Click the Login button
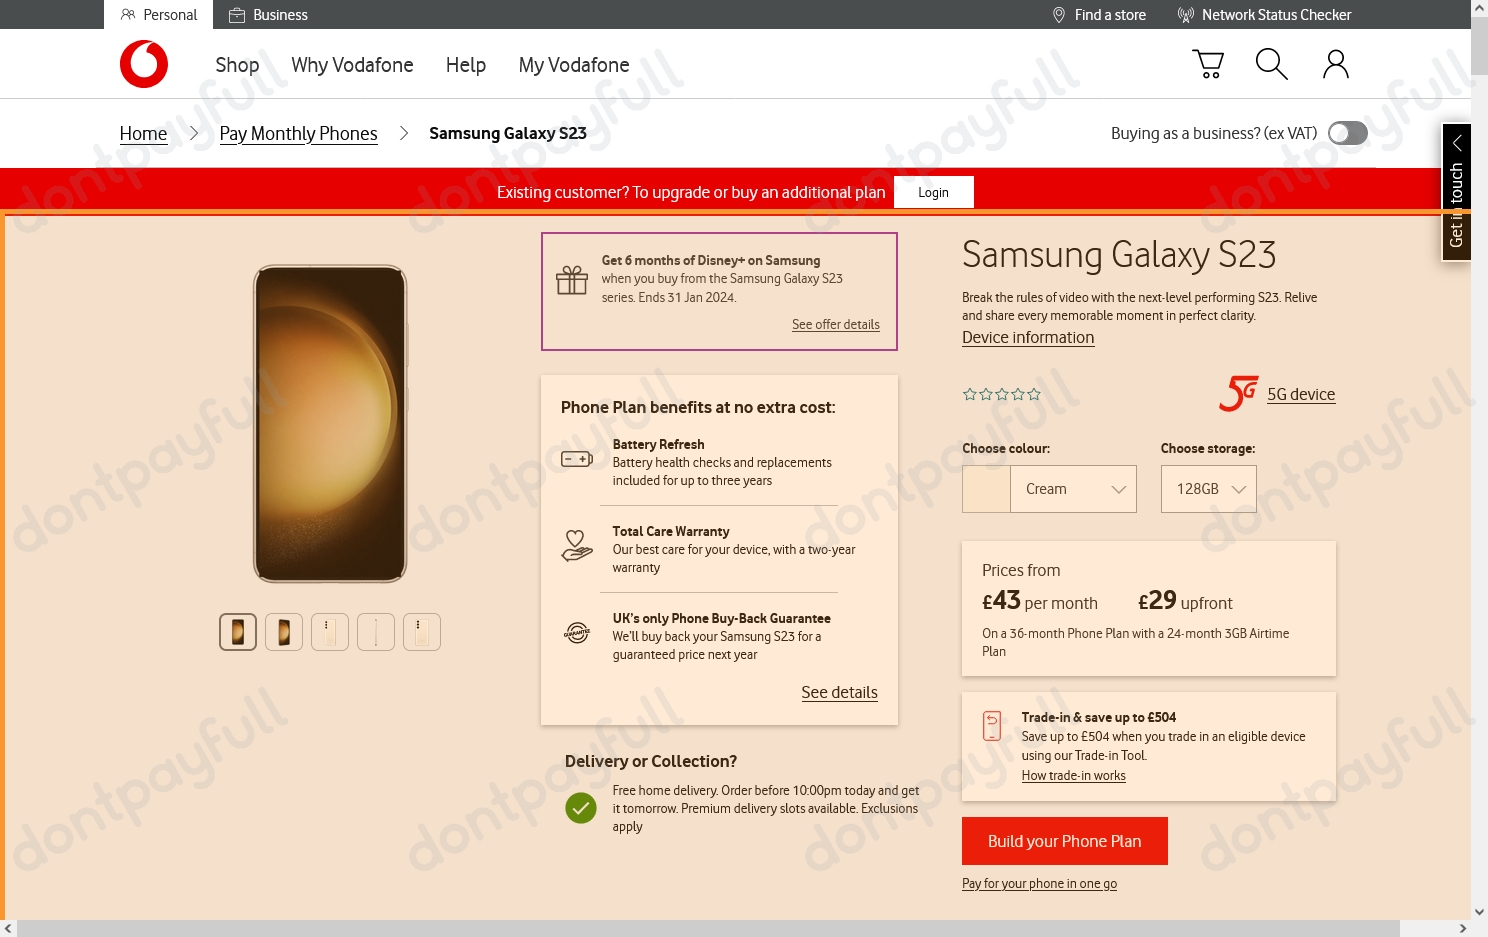Image resolution: width=1488 pixels, height=937 pixels. [933, 192]
